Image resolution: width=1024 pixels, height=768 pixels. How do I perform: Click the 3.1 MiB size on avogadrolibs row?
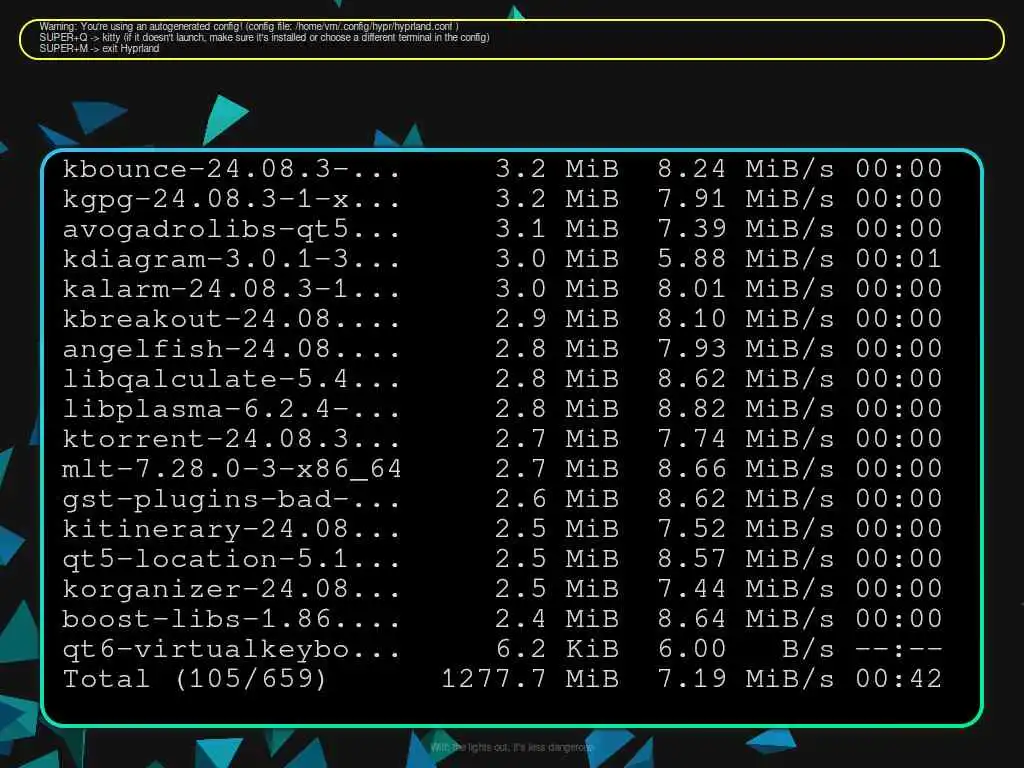(557, 229)
